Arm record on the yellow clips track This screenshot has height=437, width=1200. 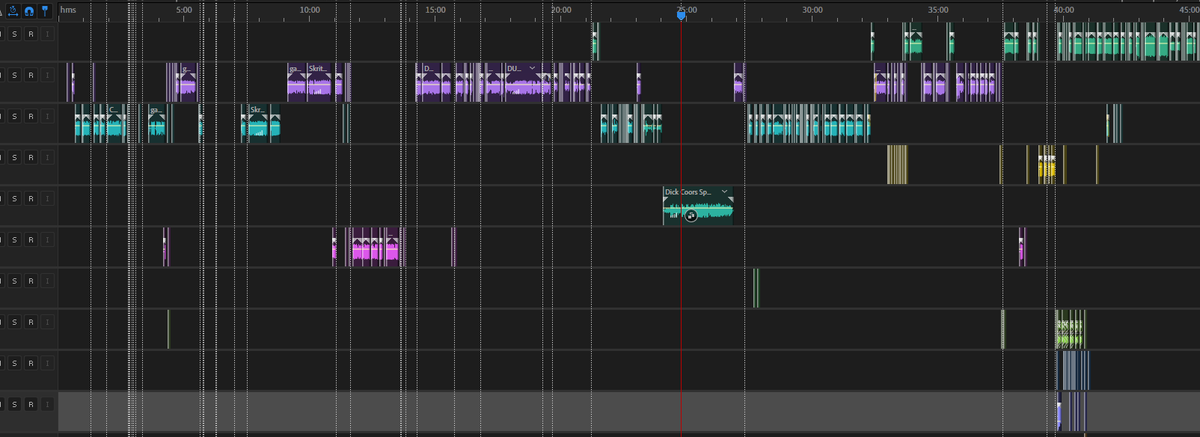pyautogui.click(x=30, y=157)
